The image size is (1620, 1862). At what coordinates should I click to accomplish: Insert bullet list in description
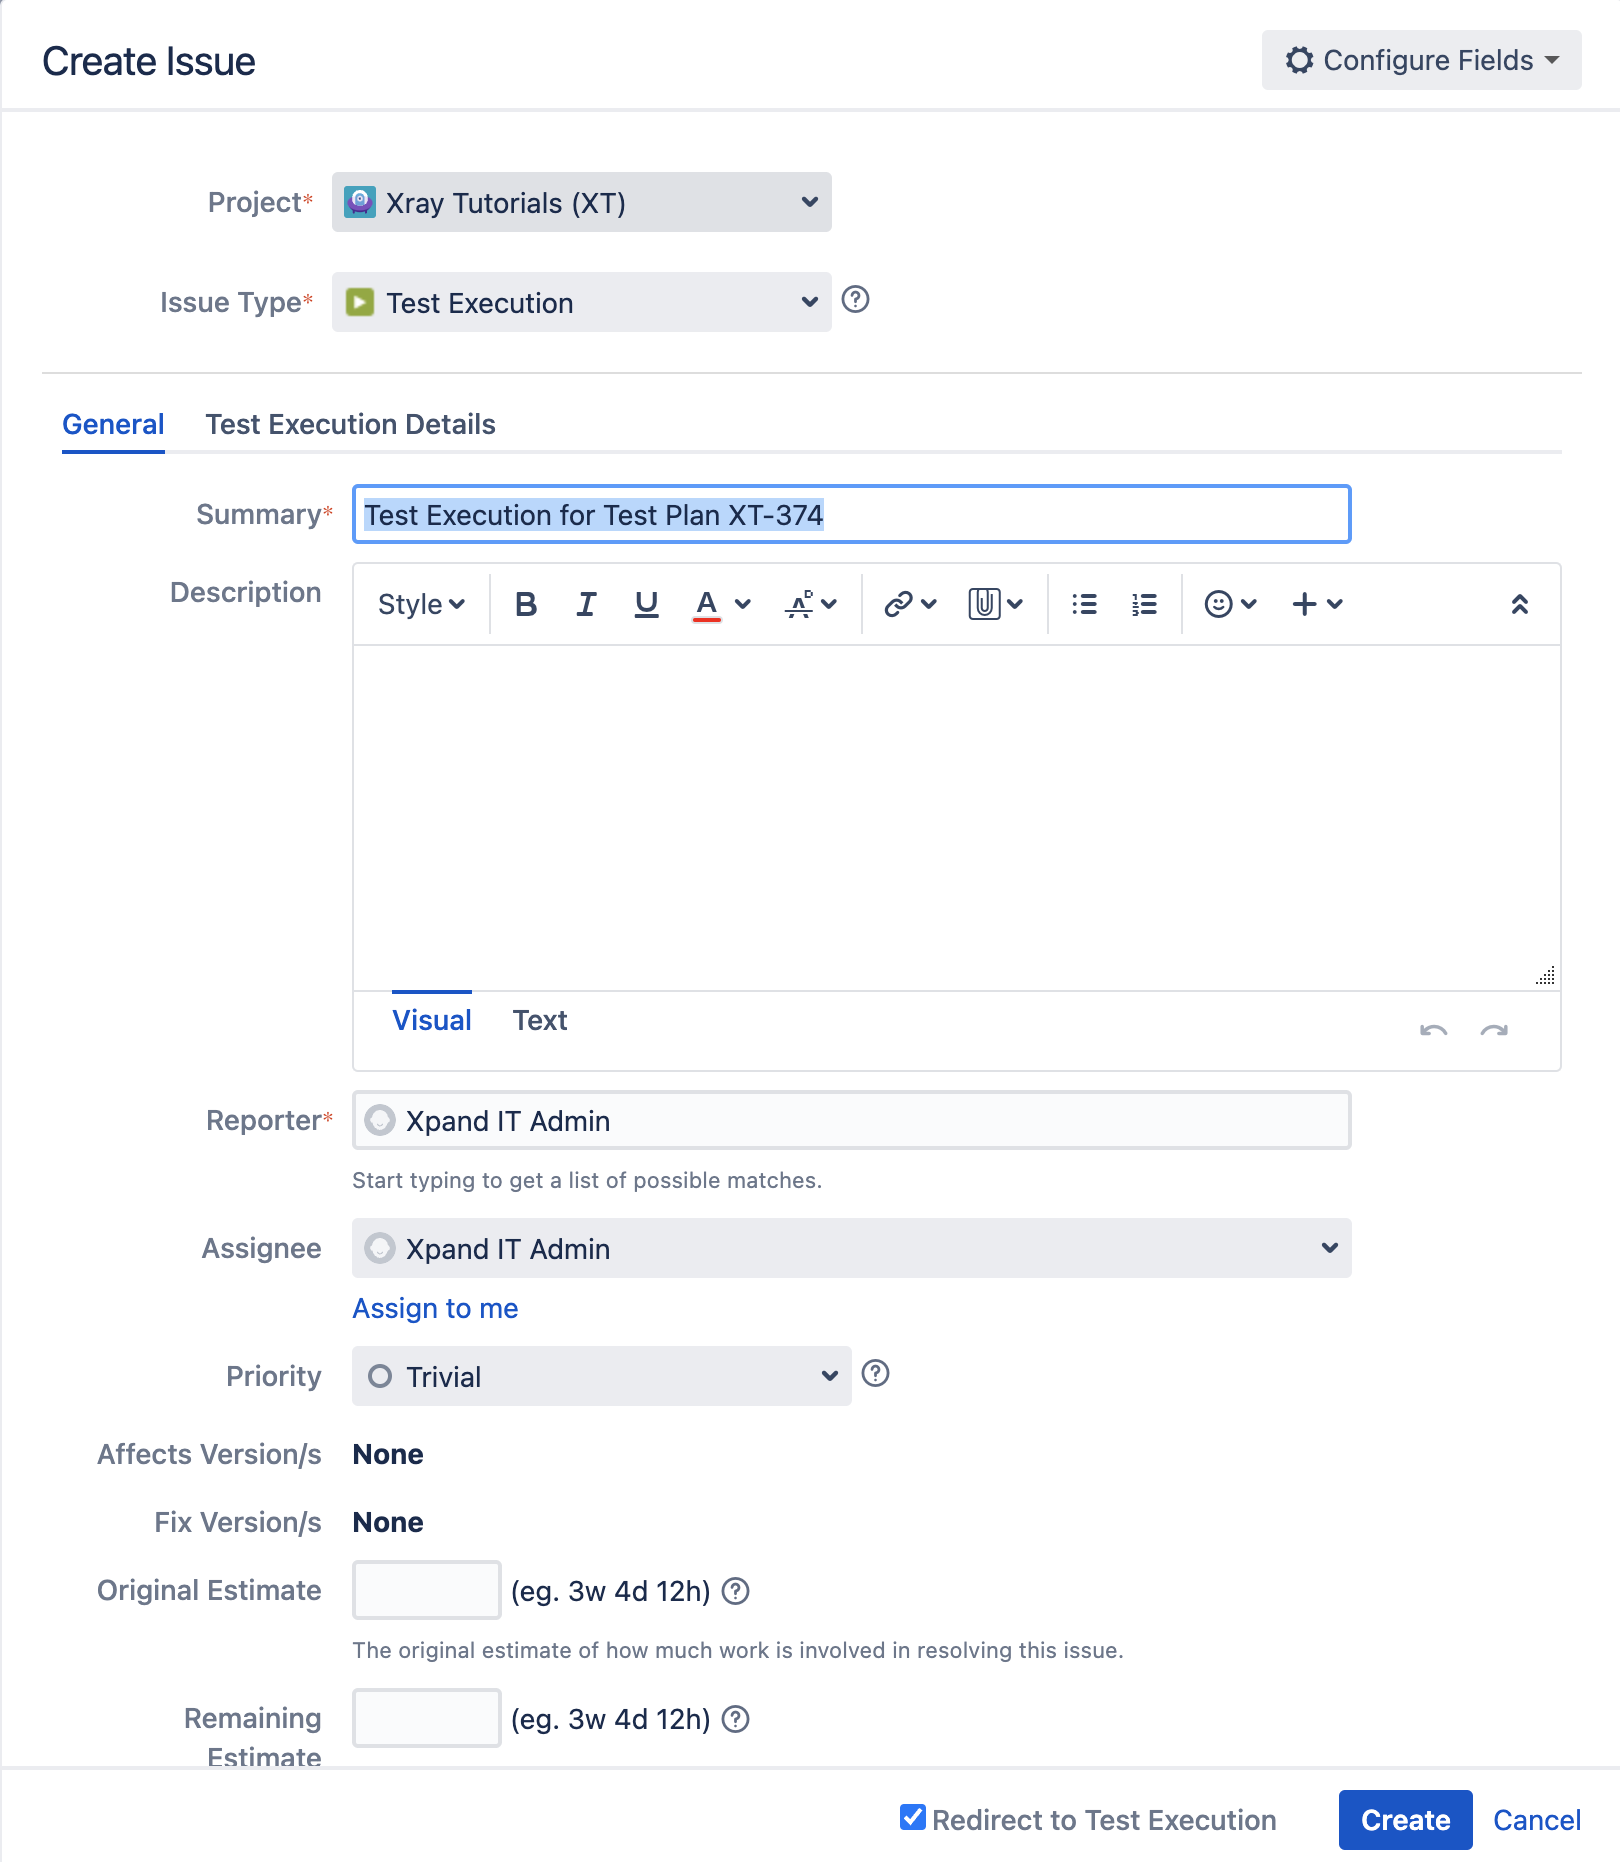coord(1084,604)
